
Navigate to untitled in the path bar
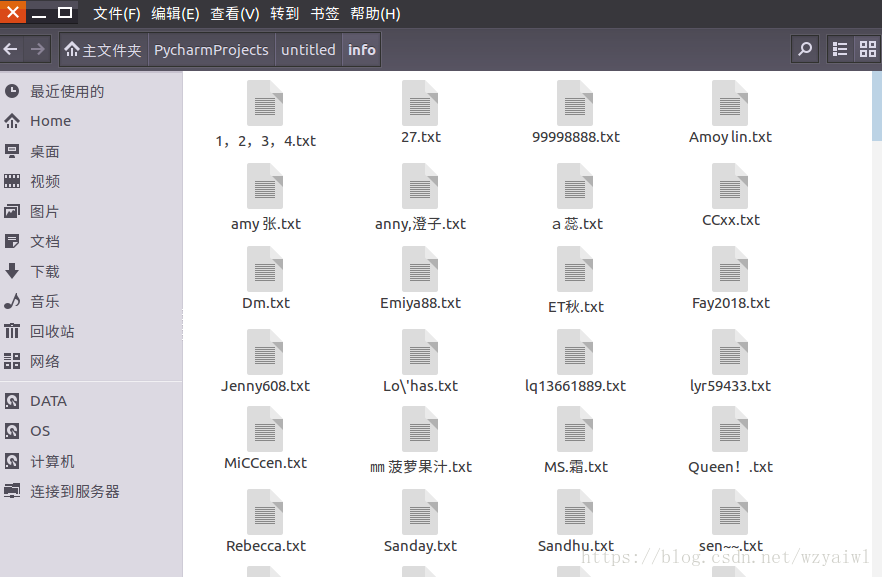308,49
